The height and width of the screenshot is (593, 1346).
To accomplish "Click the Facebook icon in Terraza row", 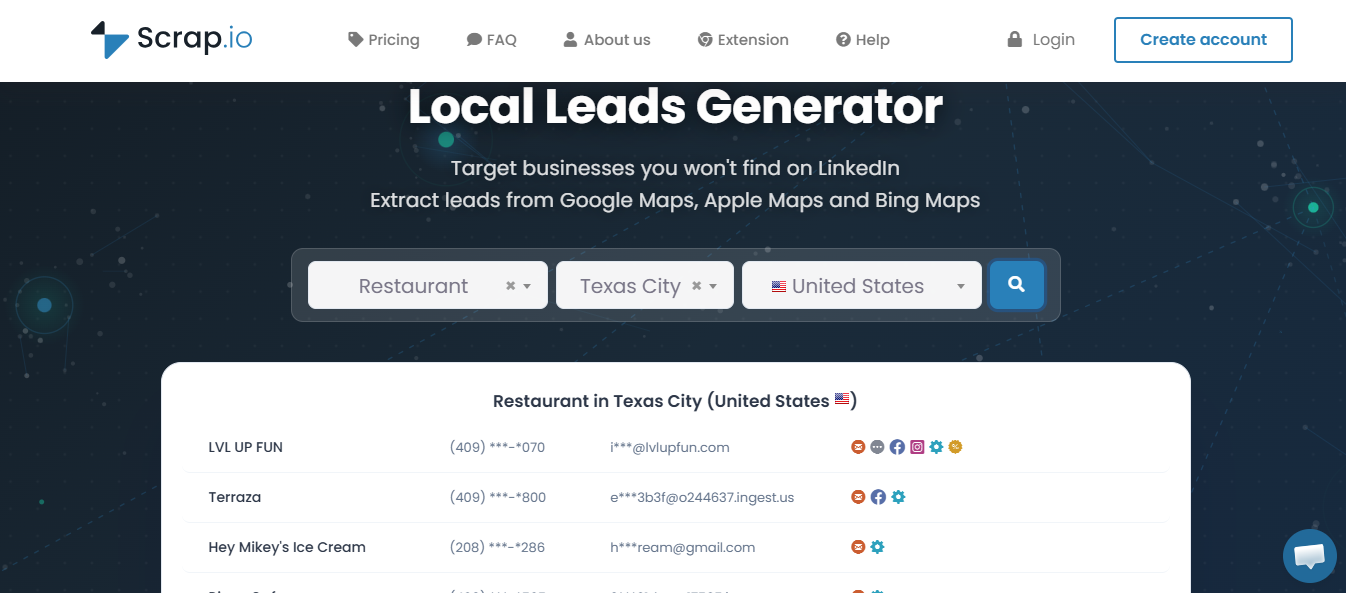I will point(878,497).
